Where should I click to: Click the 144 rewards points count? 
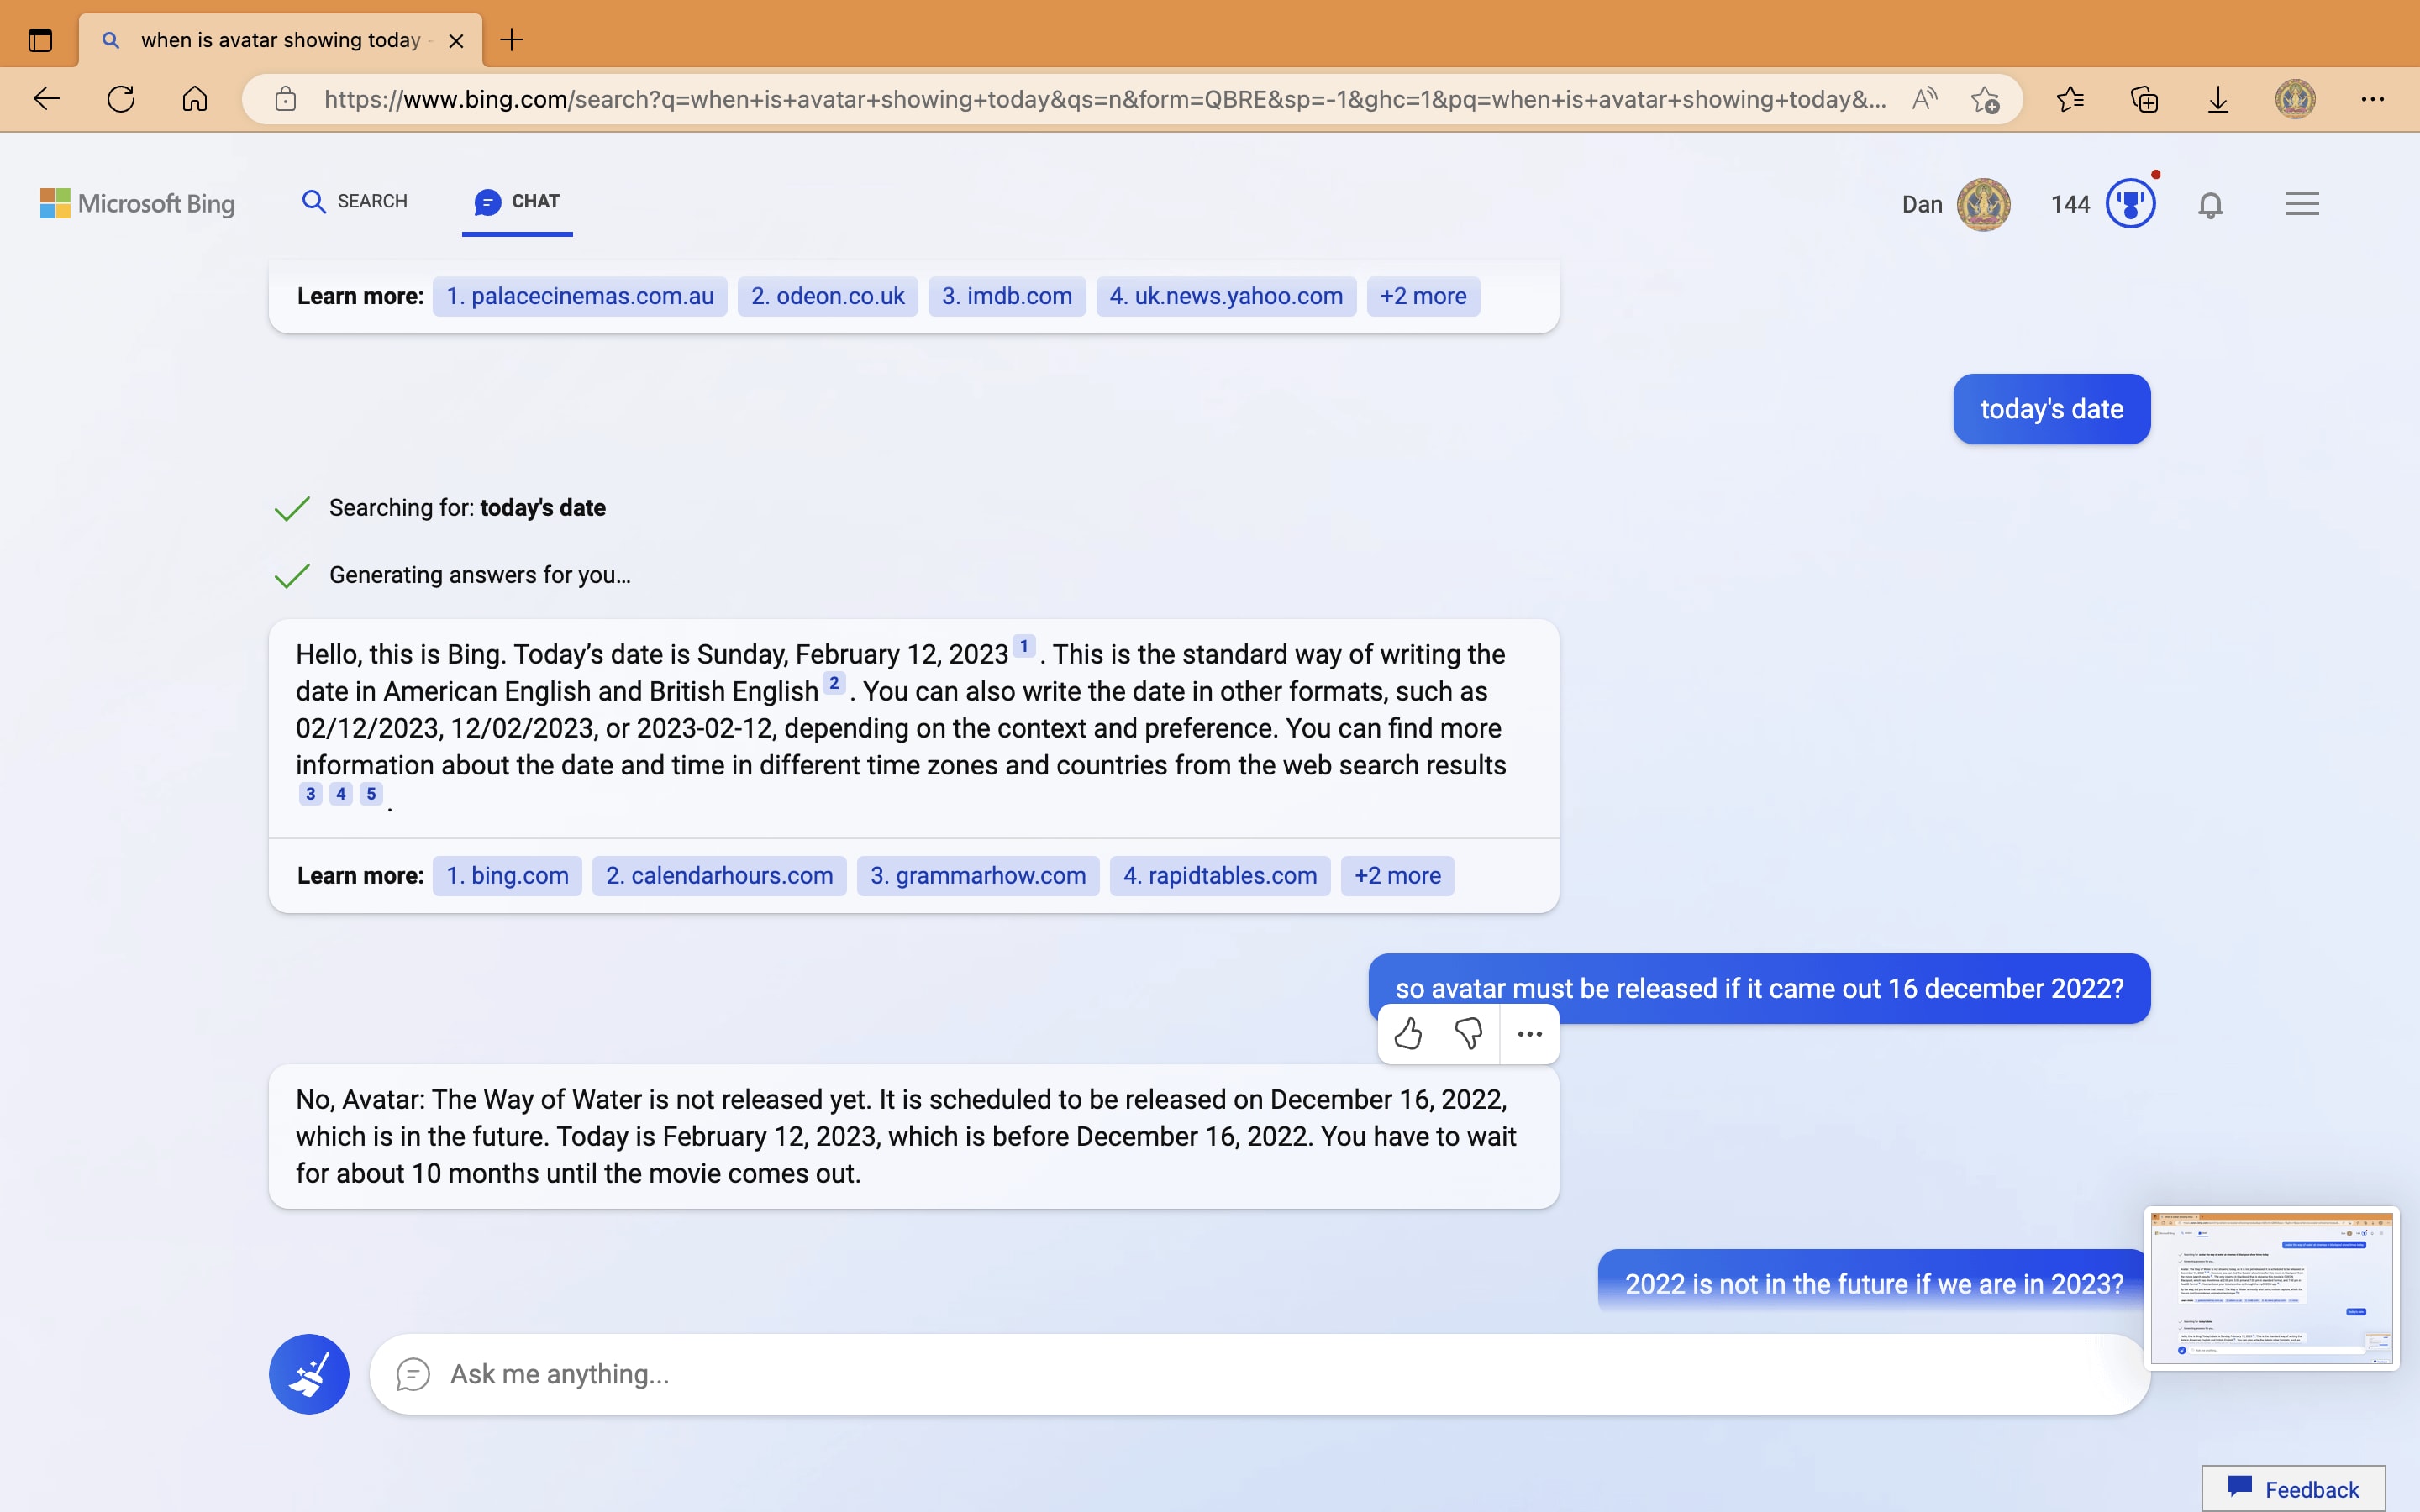coord(2070,204)
